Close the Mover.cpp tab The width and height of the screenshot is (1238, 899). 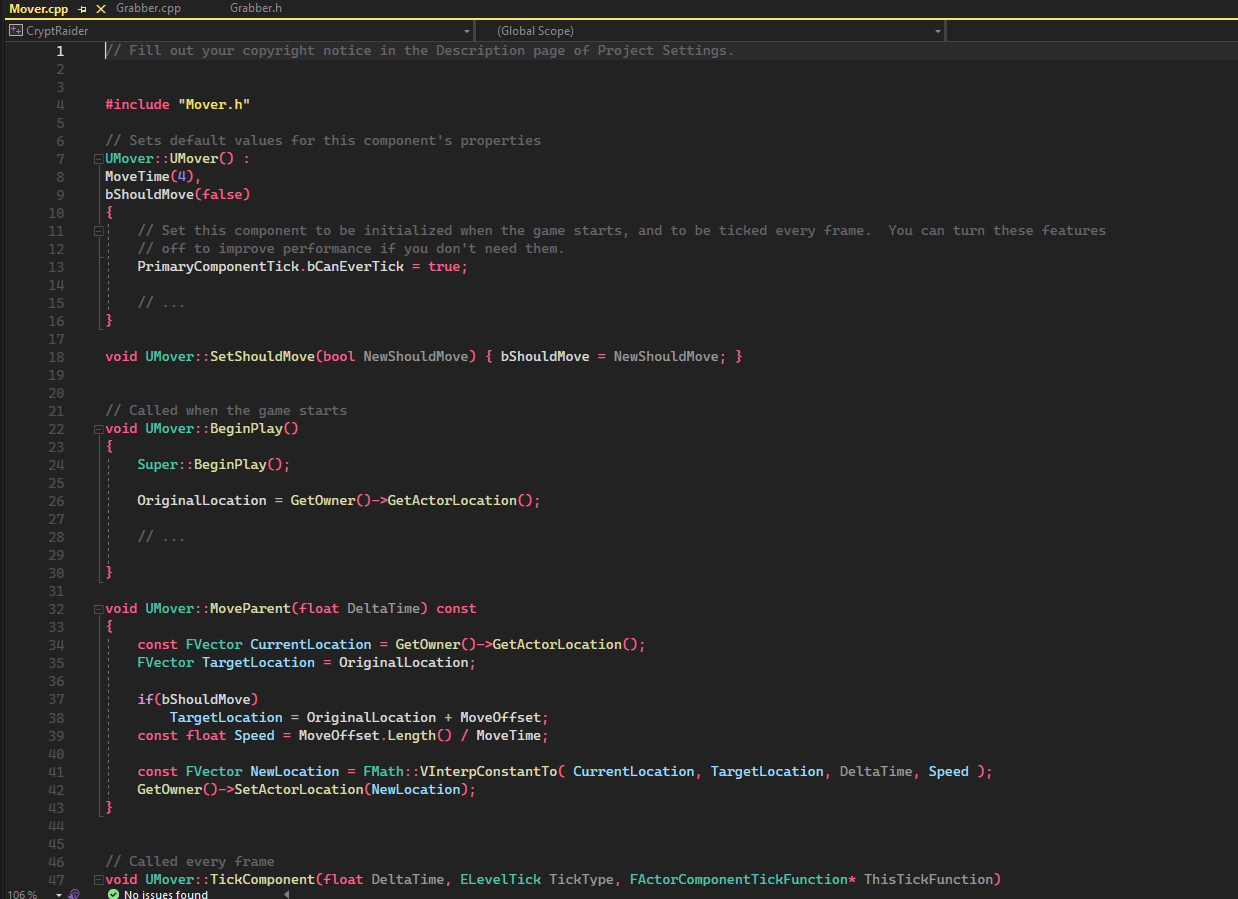(x=100, y=8)
